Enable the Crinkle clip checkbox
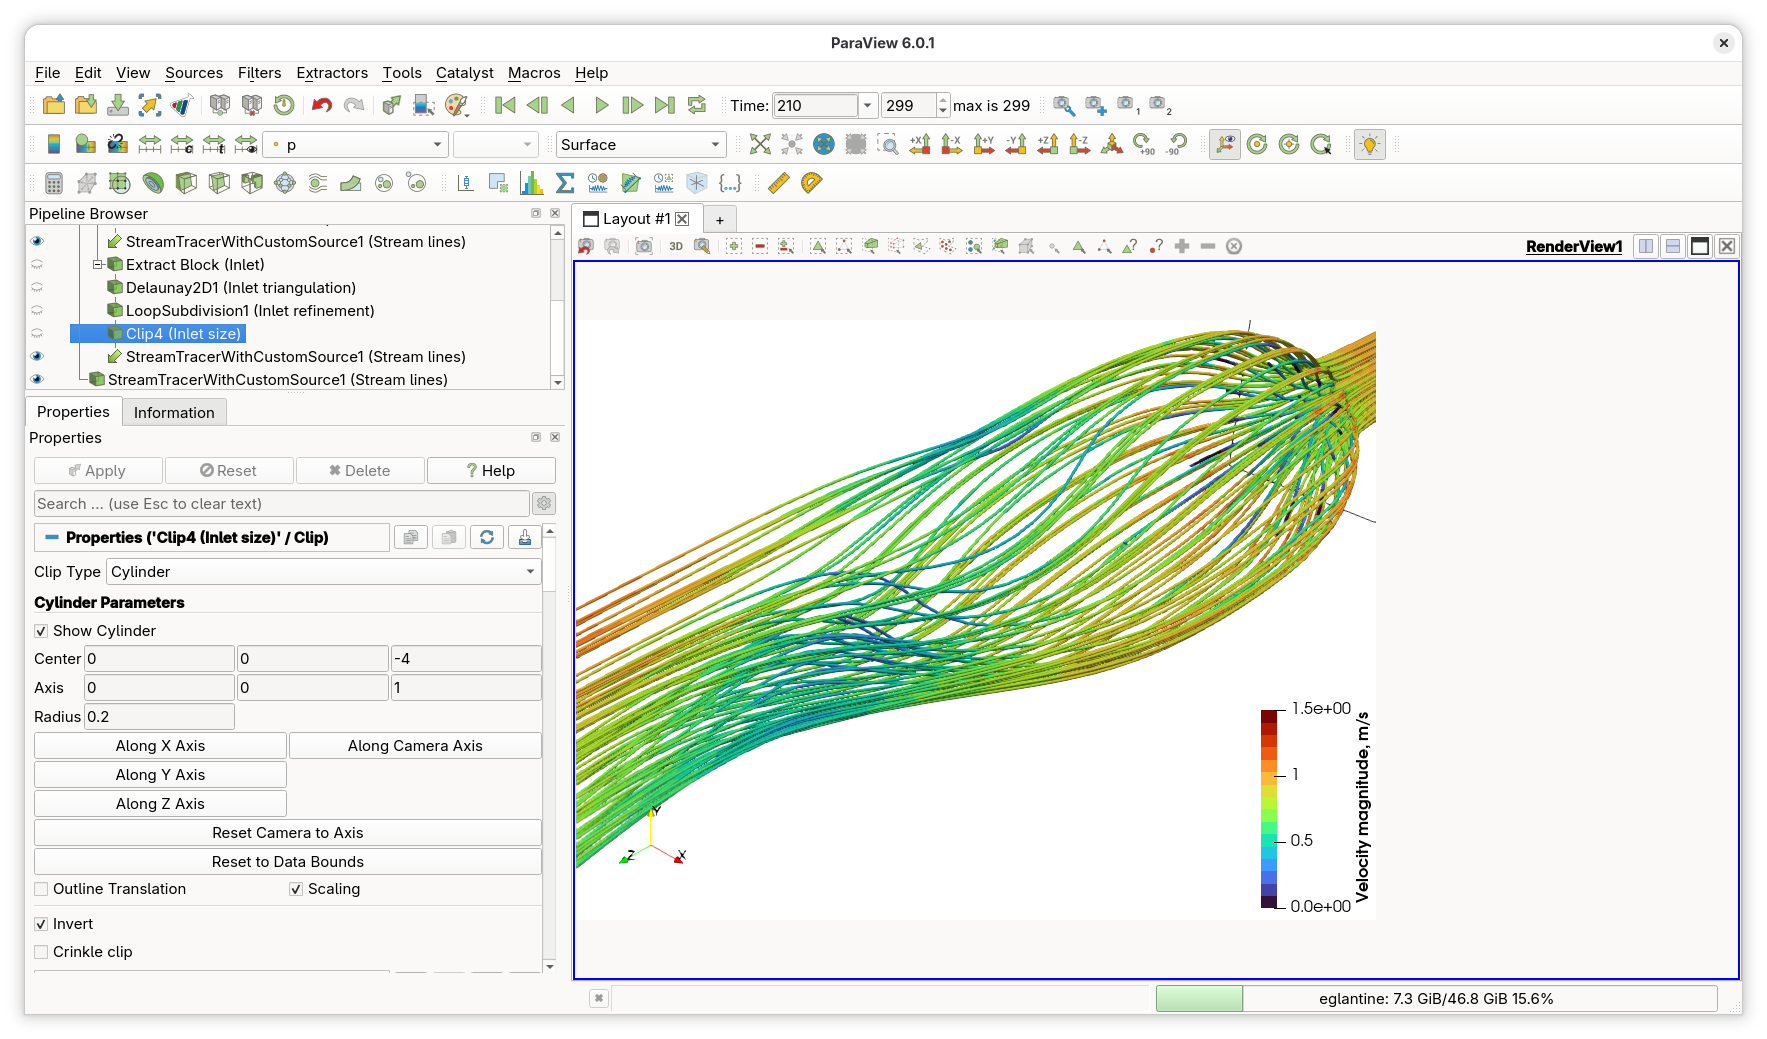Screen dimensions: 1767x1039 (41, 952)
